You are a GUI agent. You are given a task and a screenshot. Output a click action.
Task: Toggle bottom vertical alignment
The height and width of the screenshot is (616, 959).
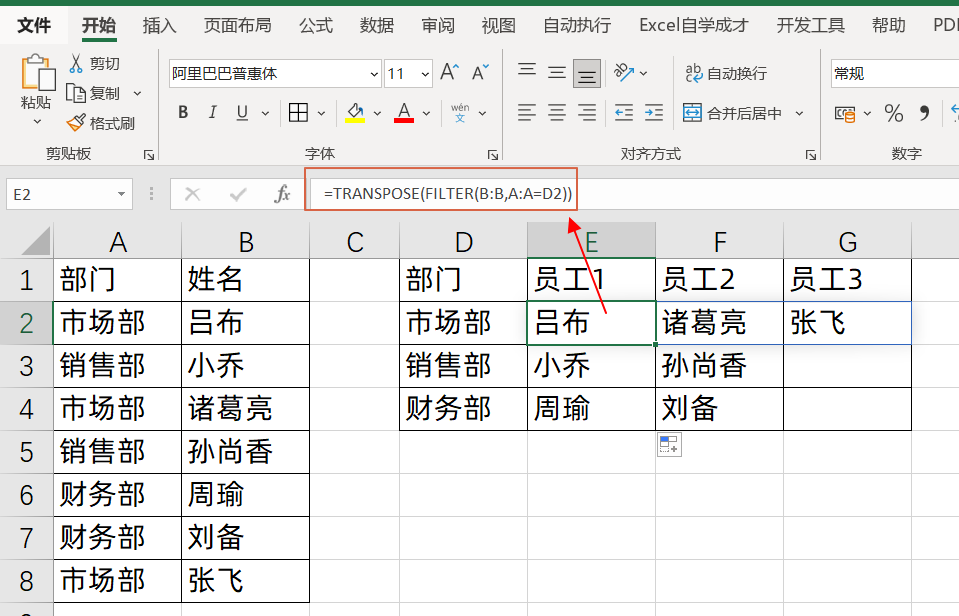tap(587, 73)
